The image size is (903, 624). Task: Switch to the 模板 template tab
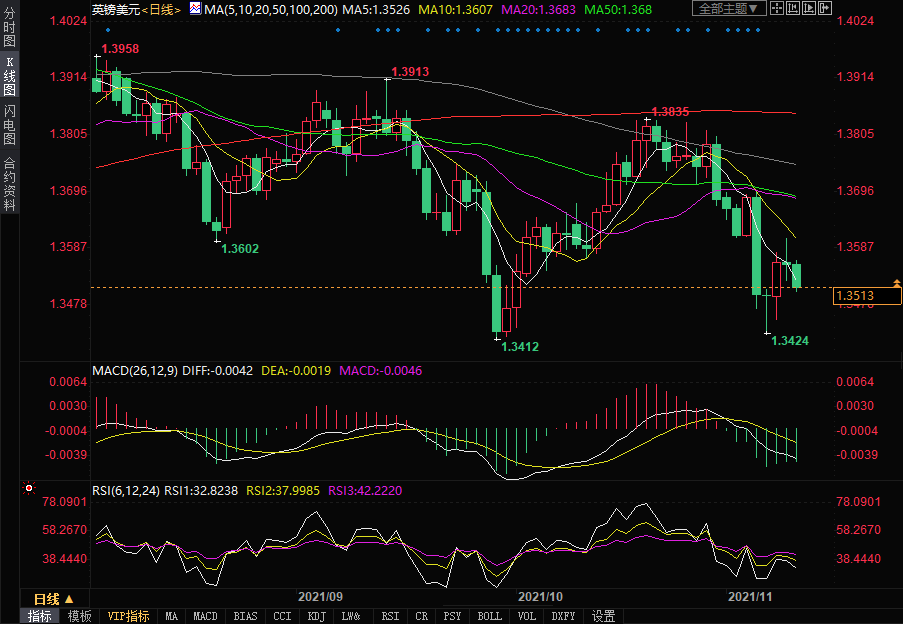80,616
